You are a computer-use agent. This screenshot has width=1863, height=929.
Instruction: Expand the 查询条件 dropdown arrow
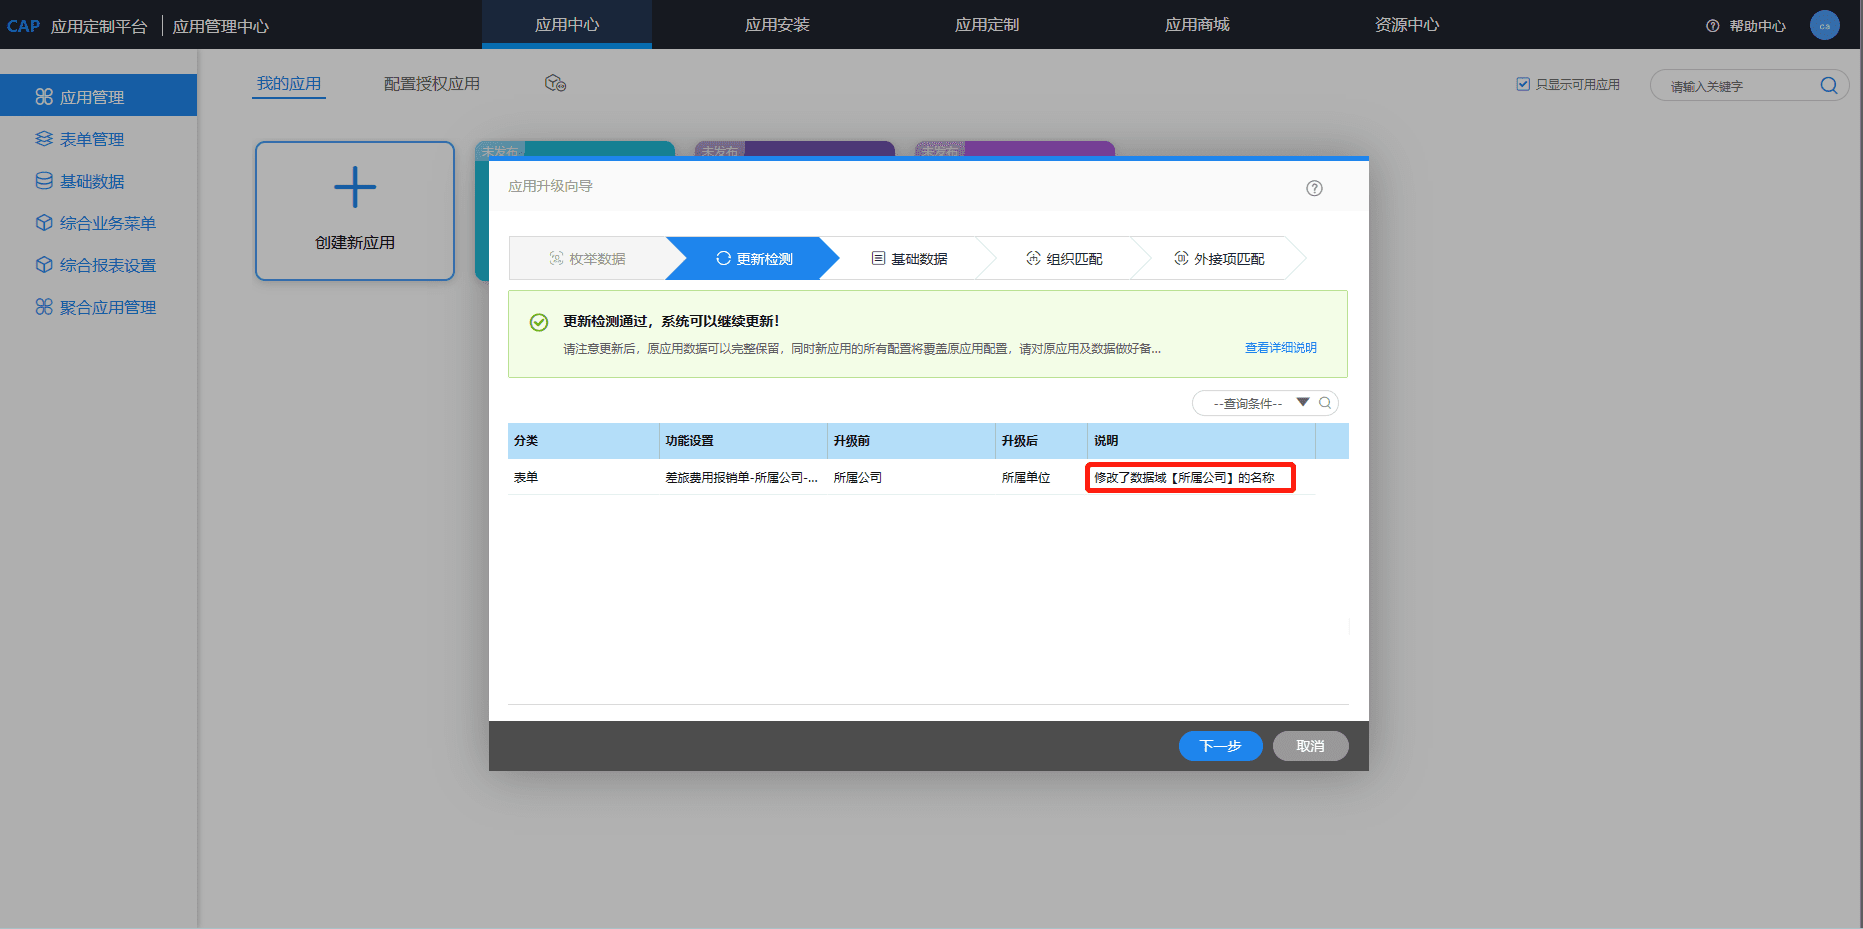[1303, 402]
